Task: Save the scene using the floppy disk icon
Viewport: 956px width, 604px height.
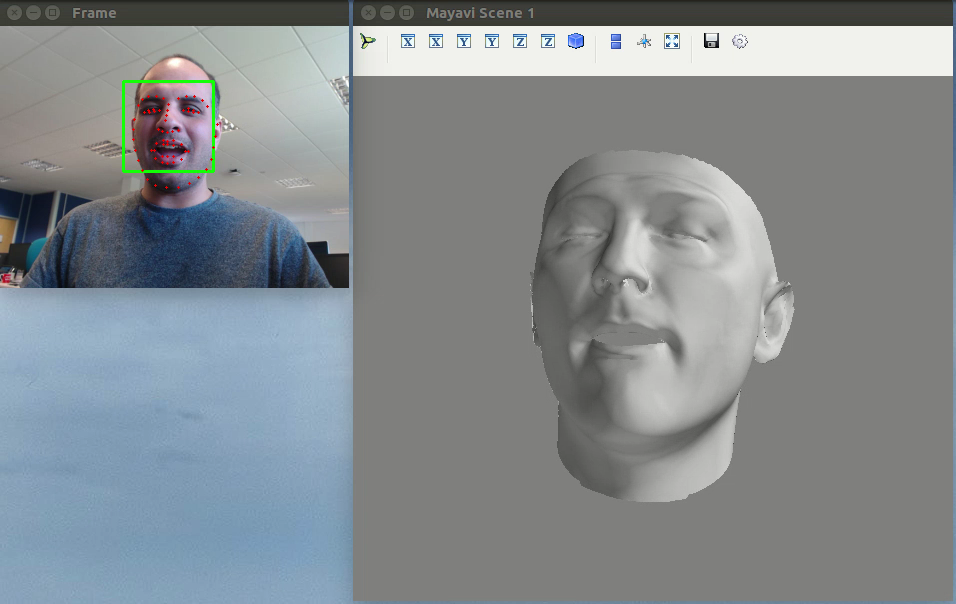Action: click(x=712, y=41)
